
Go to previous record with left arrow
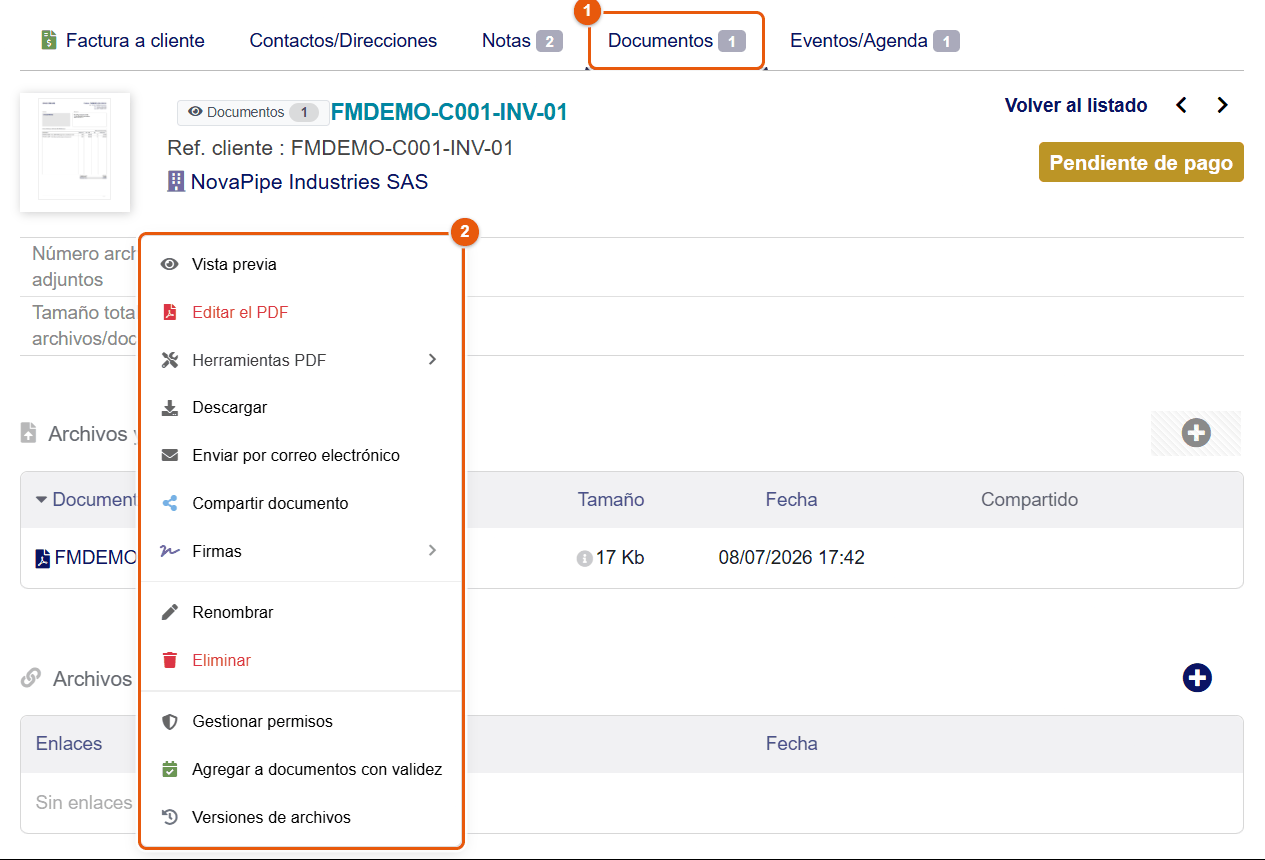[x=1181, y=105]
